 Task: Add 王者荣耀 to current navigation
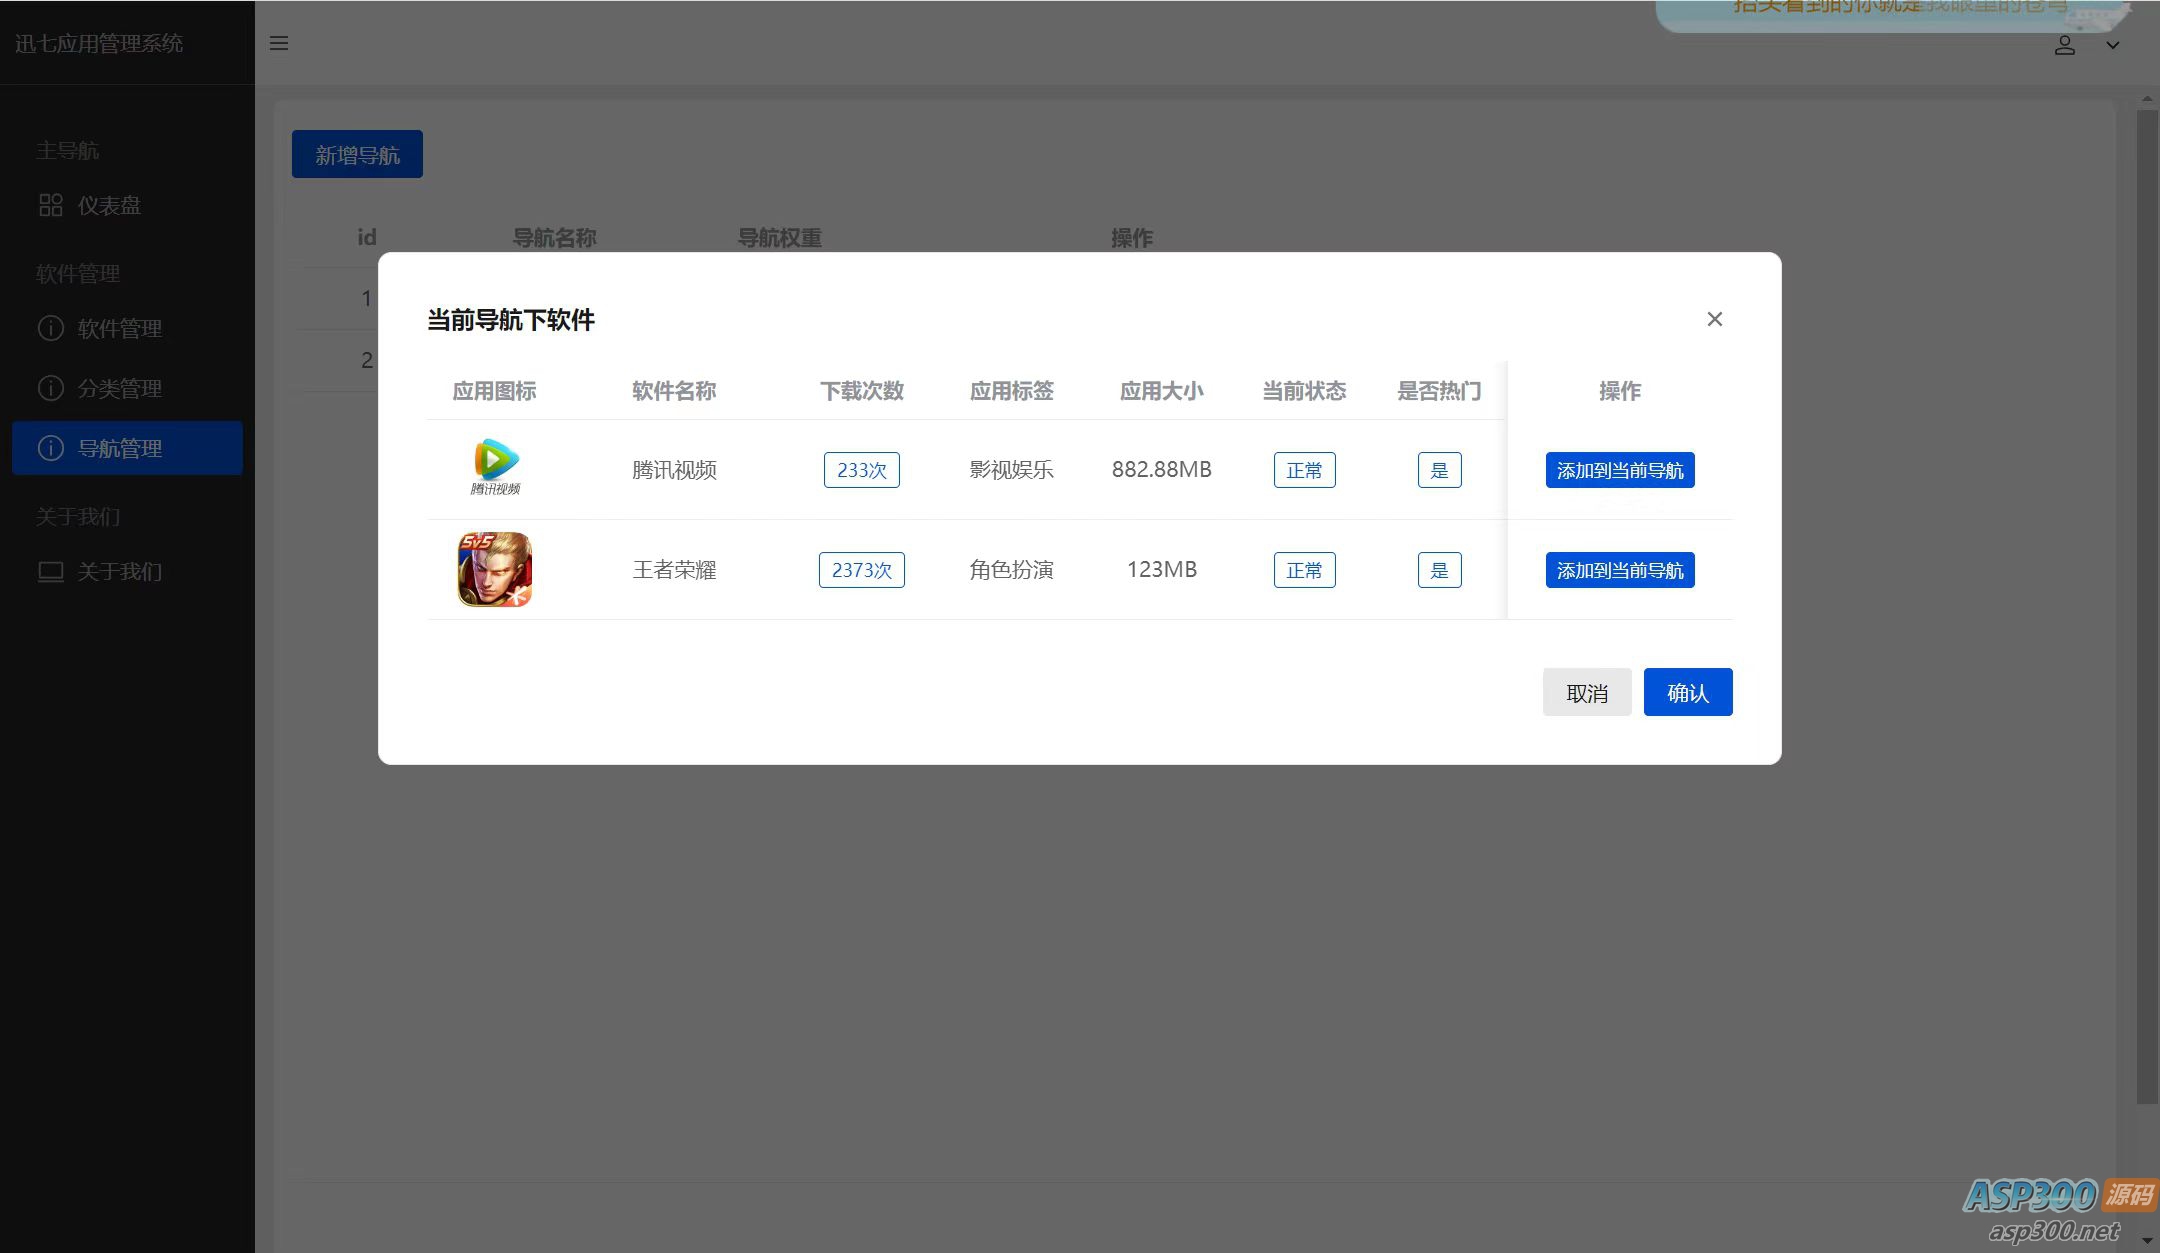pyautogui.click(x=1619, y=570)
